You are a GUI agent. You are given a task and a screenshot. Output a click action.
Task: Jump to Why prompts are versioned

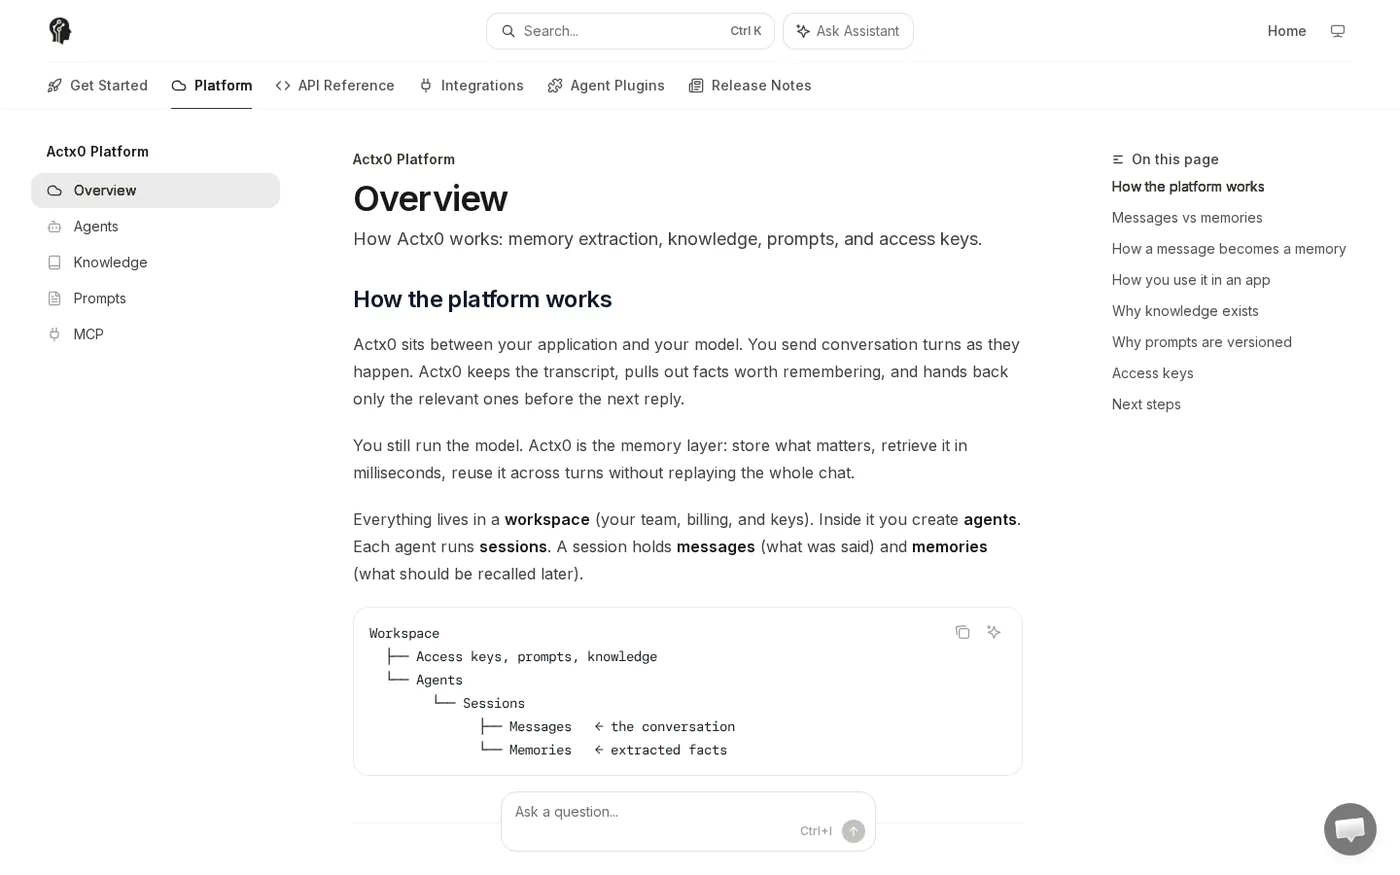coord(1202,342)
